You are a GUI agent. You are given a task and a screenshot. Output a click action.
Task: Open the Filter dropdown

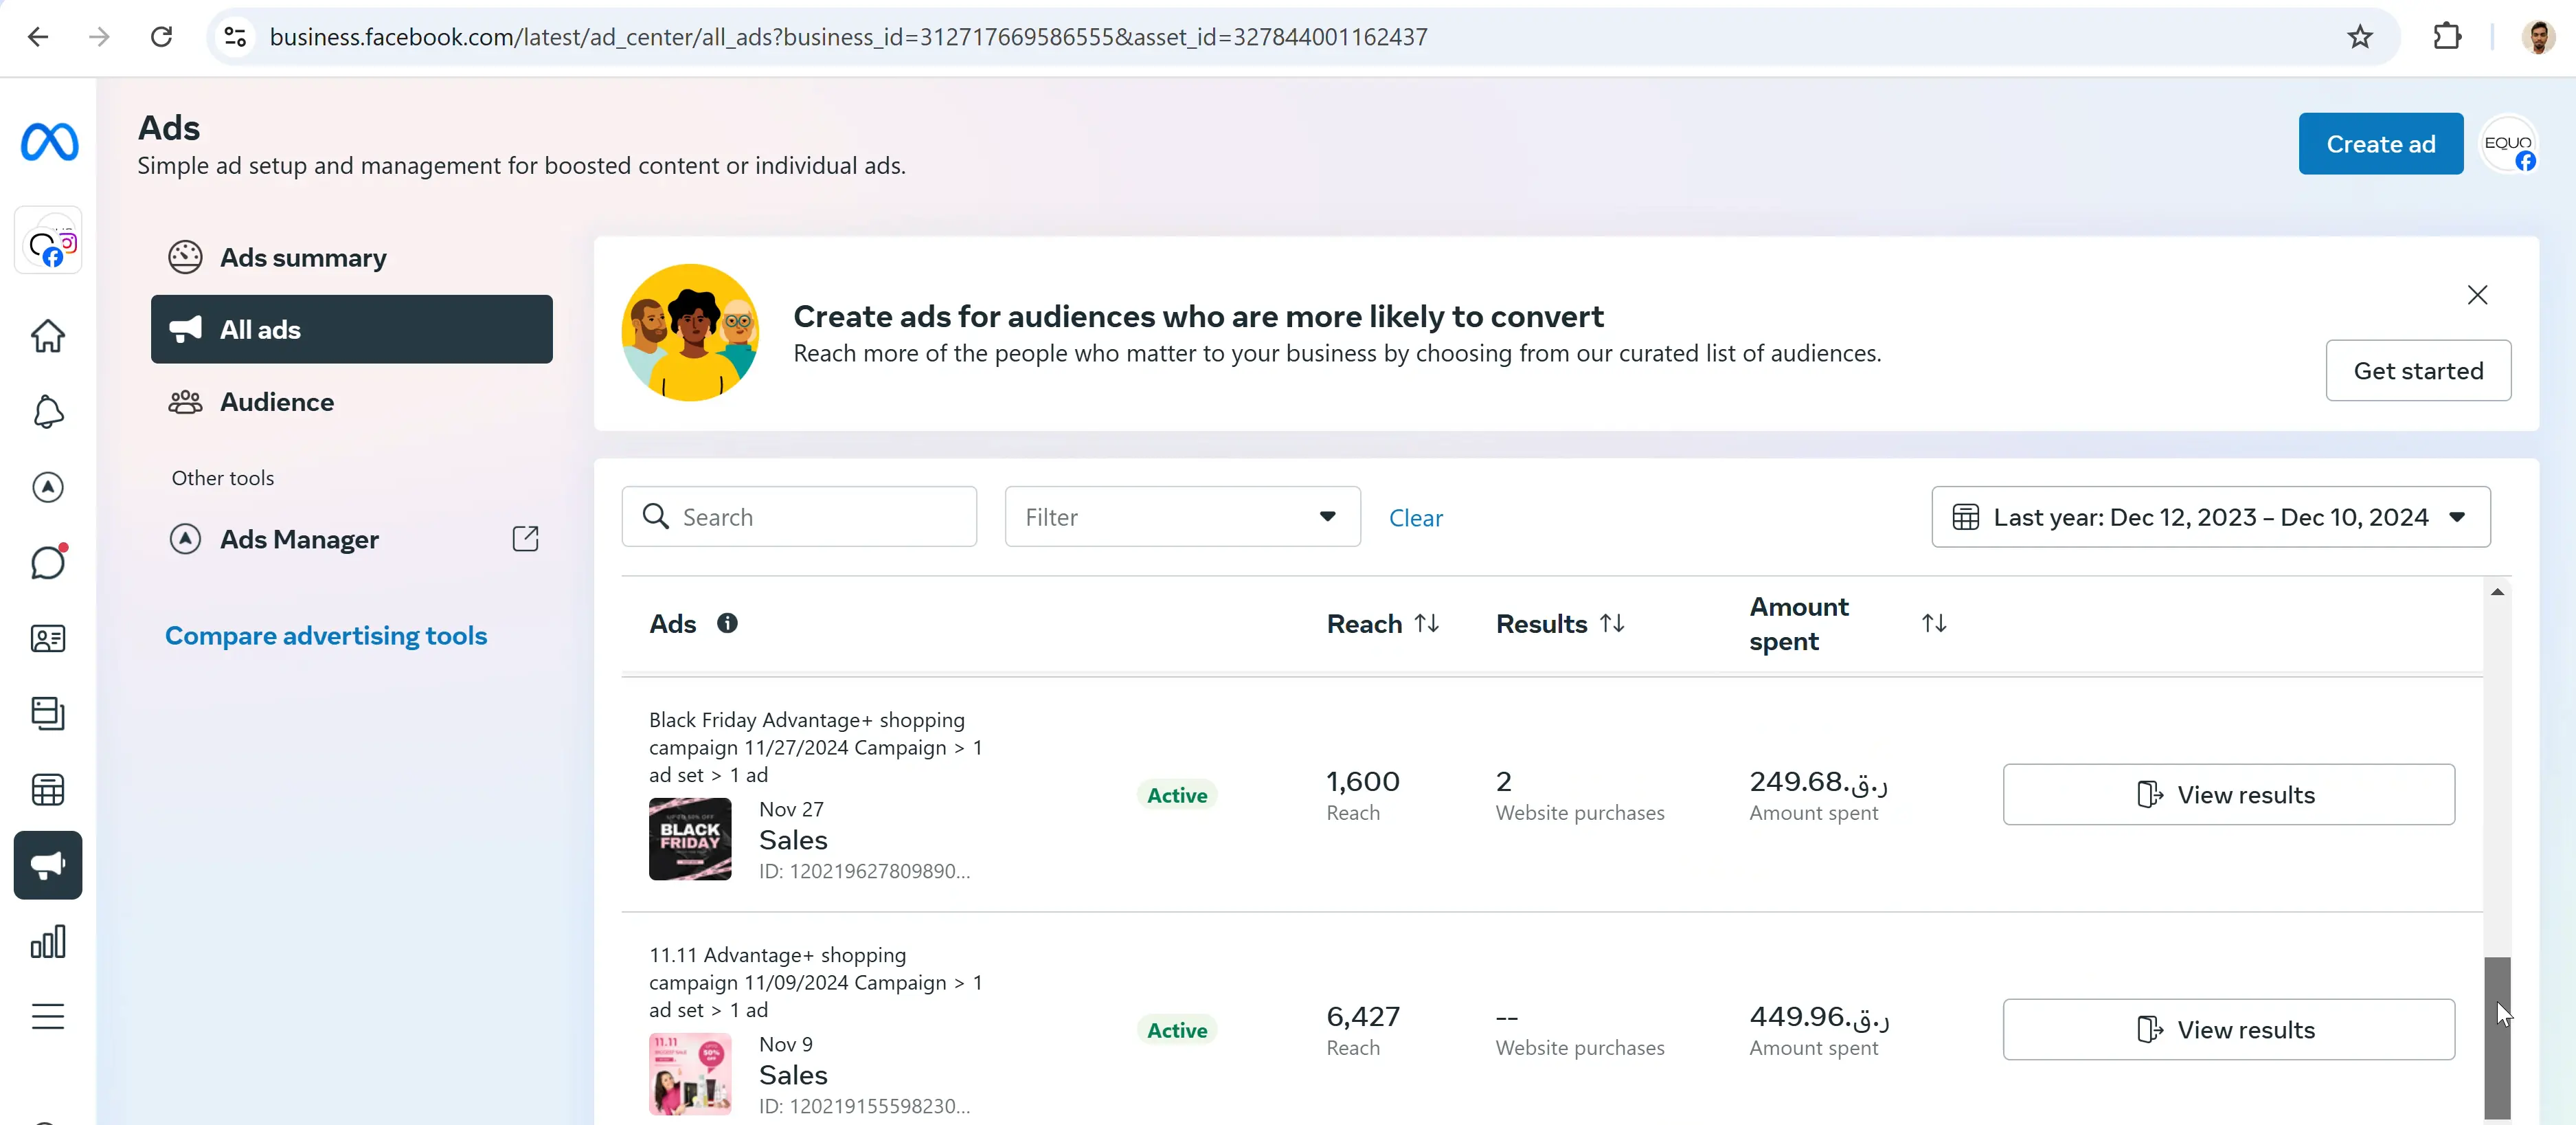click(1182, 517)
